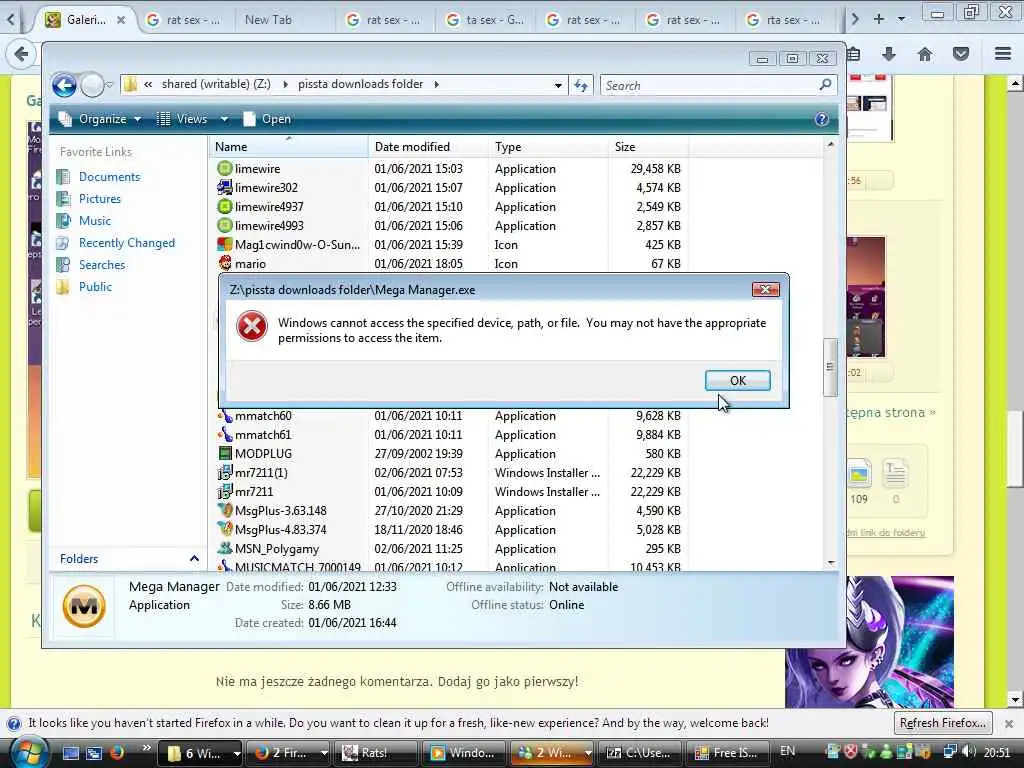This screenshot has height=768, width=1024.
Task: Click Open in the Explorer toolbar
Action: [x=267, y=119]
